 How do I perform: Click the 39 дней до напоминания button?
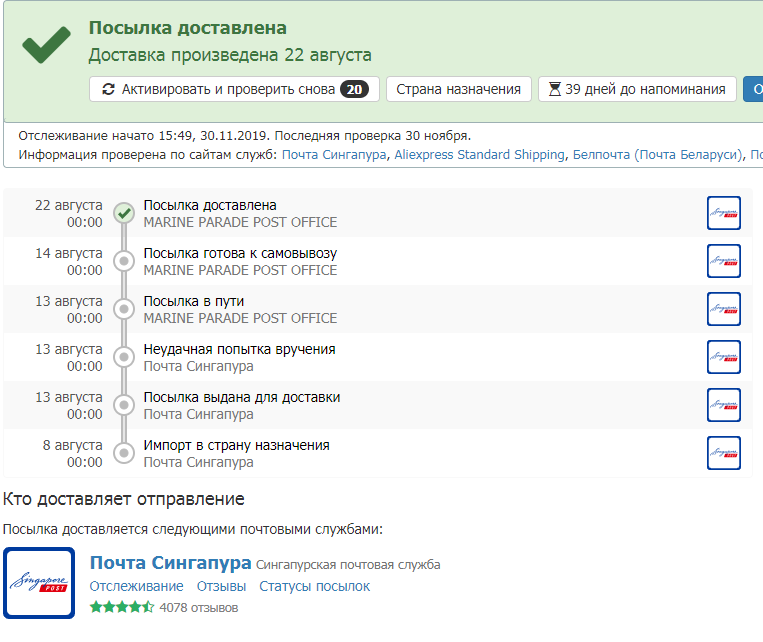(637, 89)
